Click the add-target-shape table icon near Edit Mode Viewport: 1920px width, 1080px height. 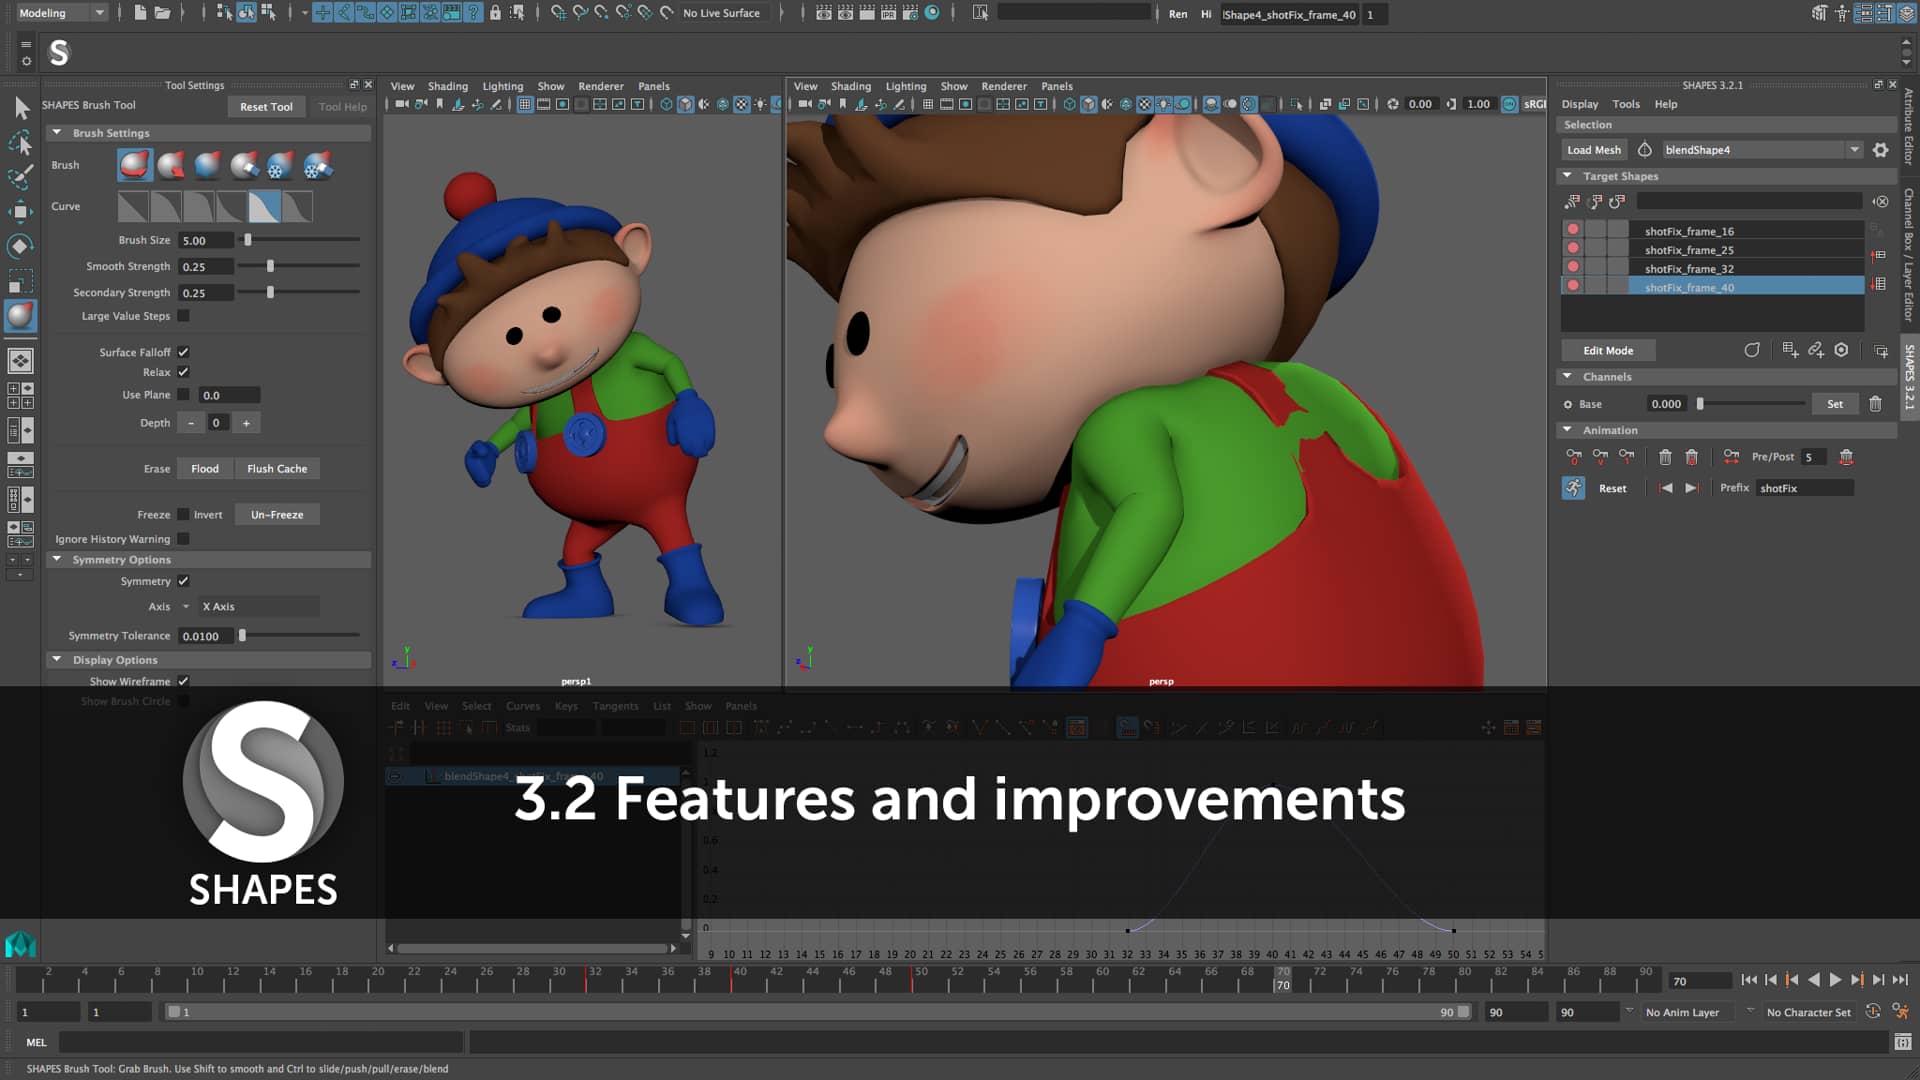tap(1791, 350)
